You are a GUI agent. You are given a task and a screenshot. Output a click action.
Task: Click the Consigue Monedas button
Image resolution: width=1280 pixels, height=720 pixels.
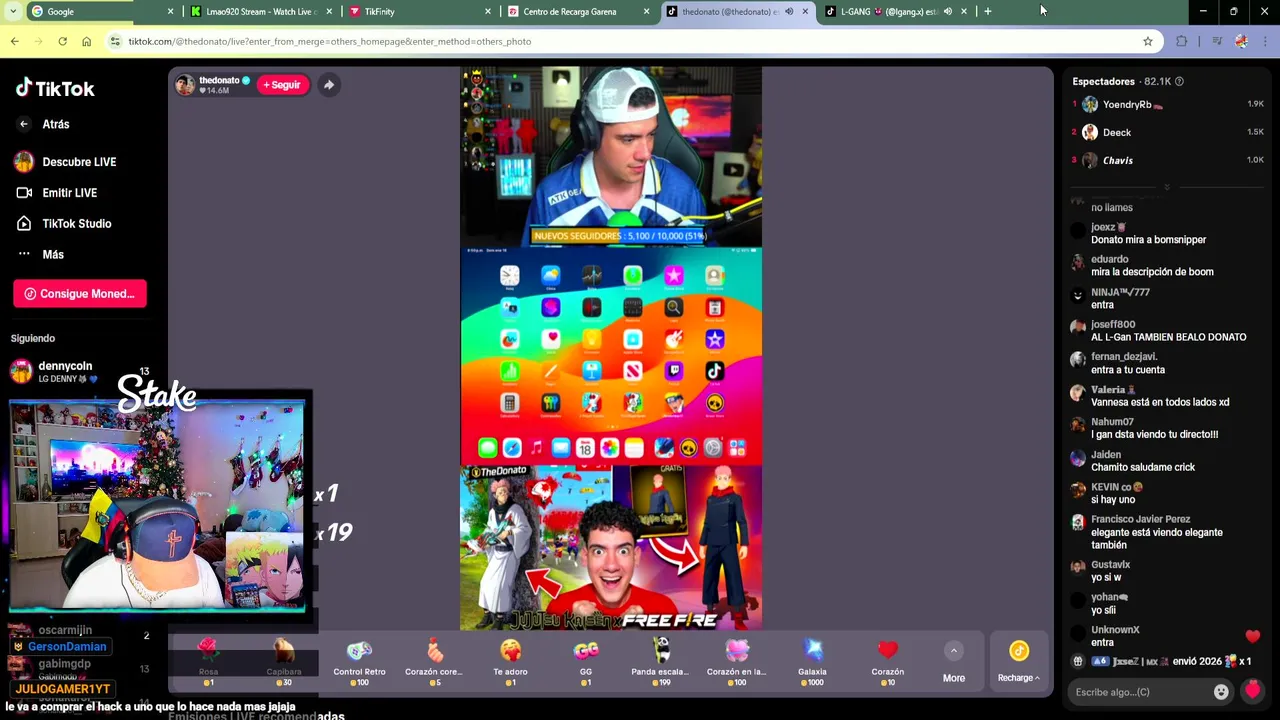(80, 294)
